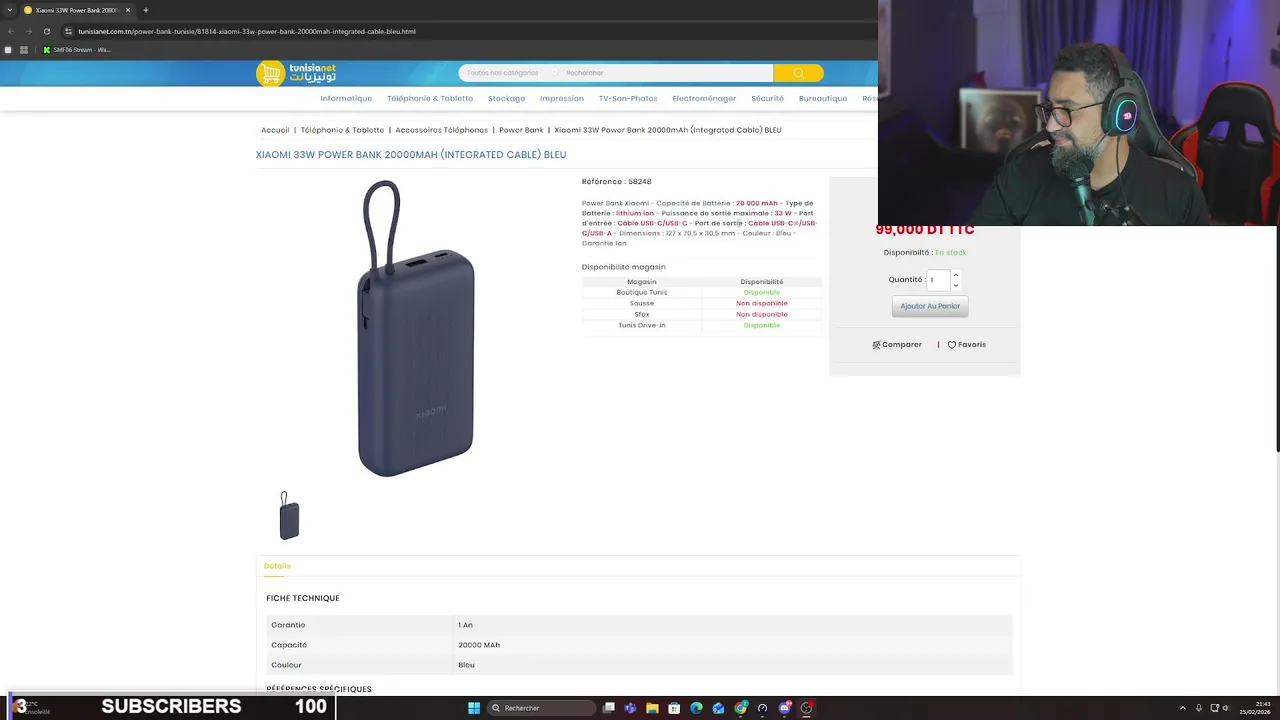Increase quantity with up arrow
This screenshot has height=720, width=1280.
[x=956, y=275]
